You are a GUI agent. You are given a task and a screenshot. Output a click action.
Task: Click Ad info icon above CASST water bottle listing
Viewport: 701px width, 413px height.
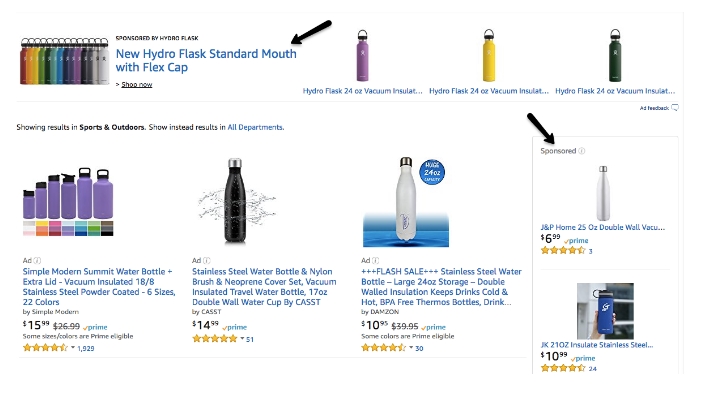(202, 260)
